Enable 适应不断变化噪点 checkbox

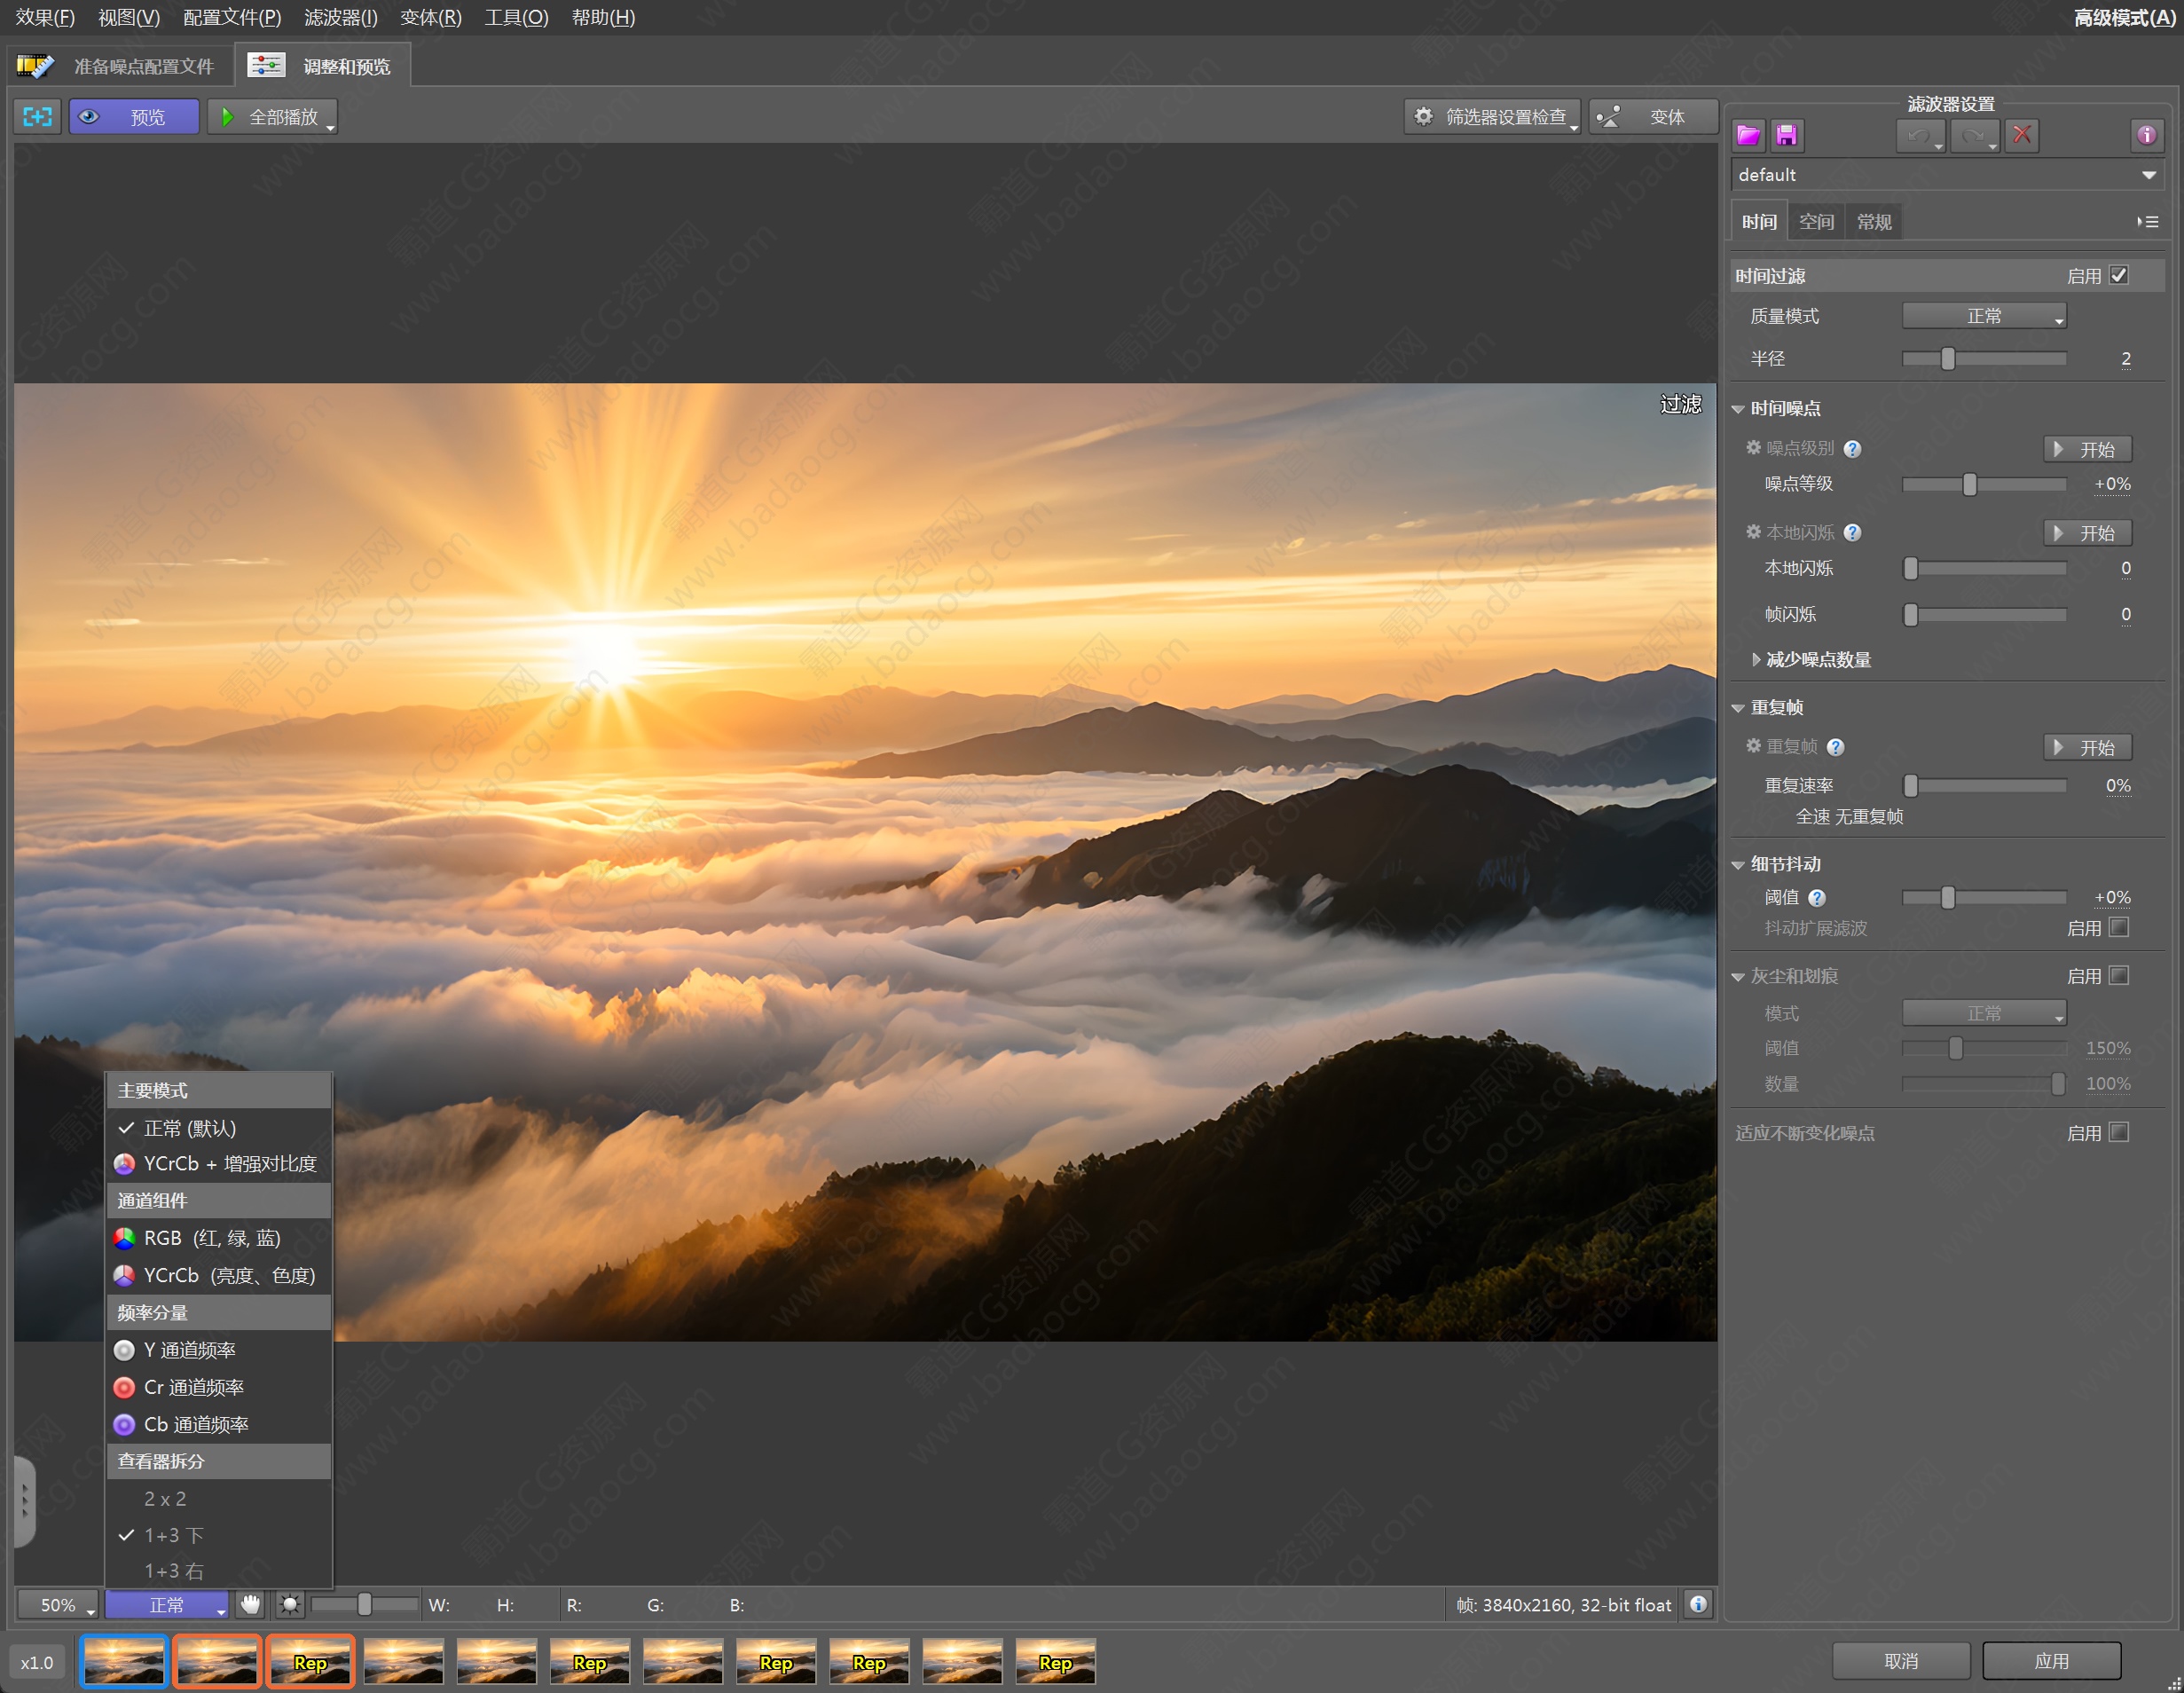coord(2119,1132)
